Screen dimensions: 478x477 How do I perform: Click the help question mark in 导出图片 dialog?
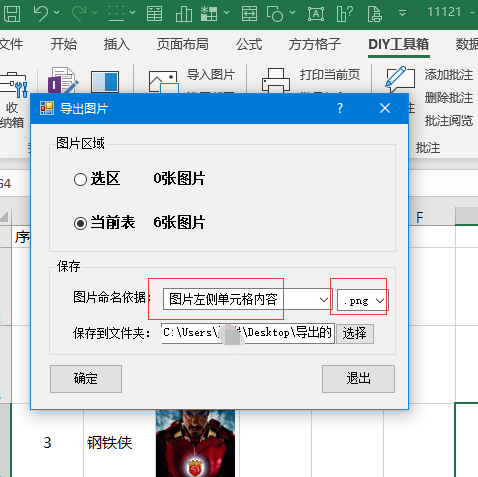click(340, 108)
